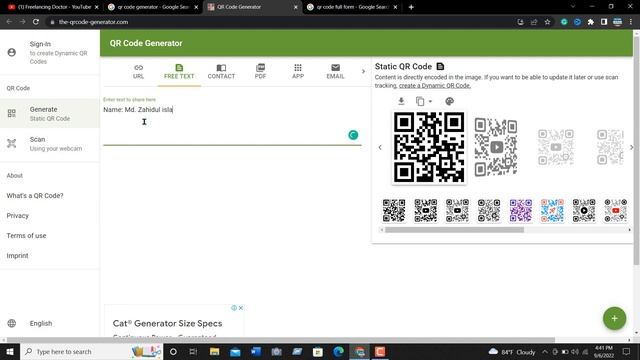
Task: Open Terms of use
Action: (x=26, y=236)
